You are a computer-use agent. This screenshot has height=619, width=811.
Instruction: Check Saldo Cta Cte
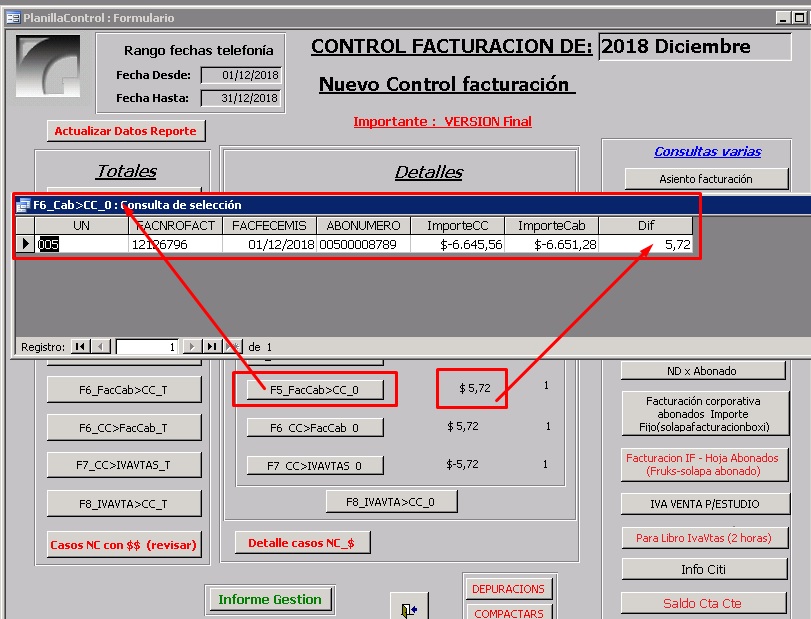pyautogui.click(x=702, y=604)
